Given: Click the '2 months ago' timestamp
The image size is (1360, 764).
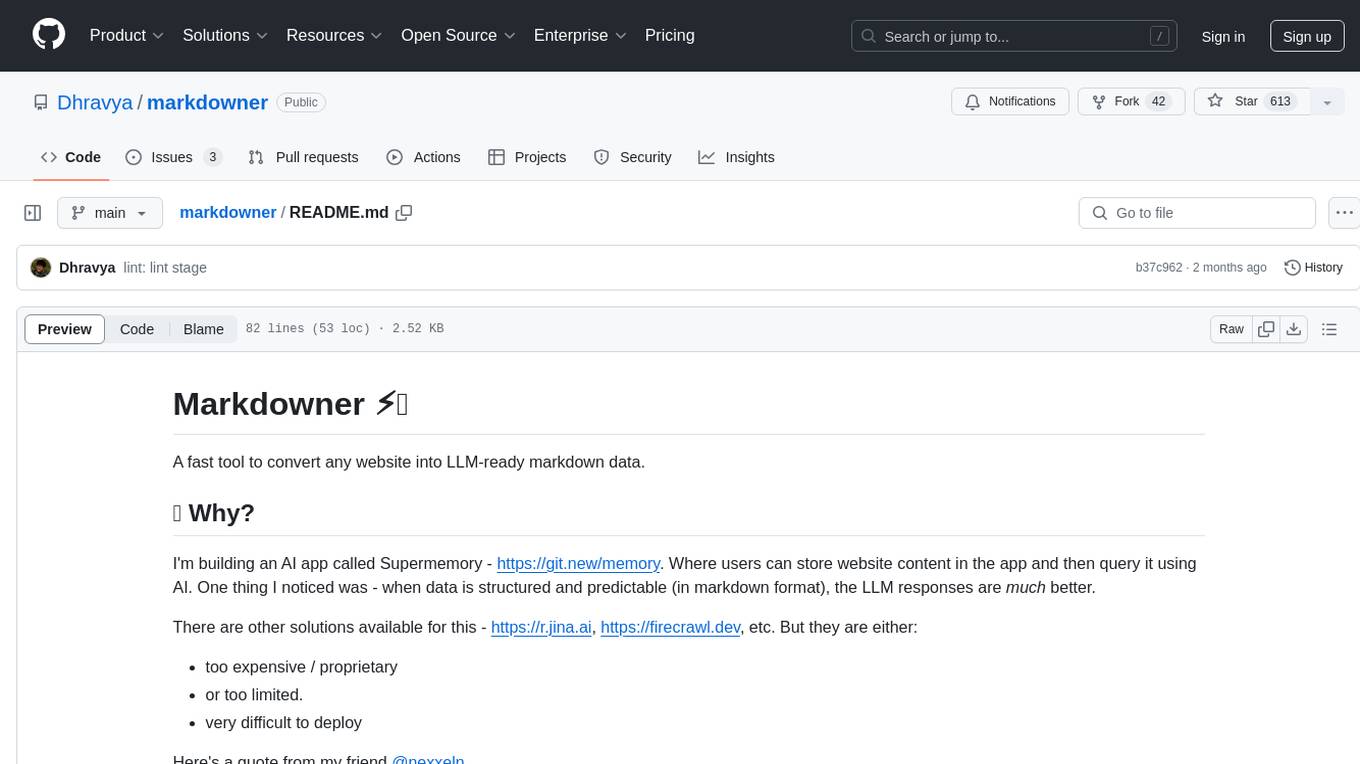Looking at the screenshot, I should pyautogui.click(x=1230, y=268).
